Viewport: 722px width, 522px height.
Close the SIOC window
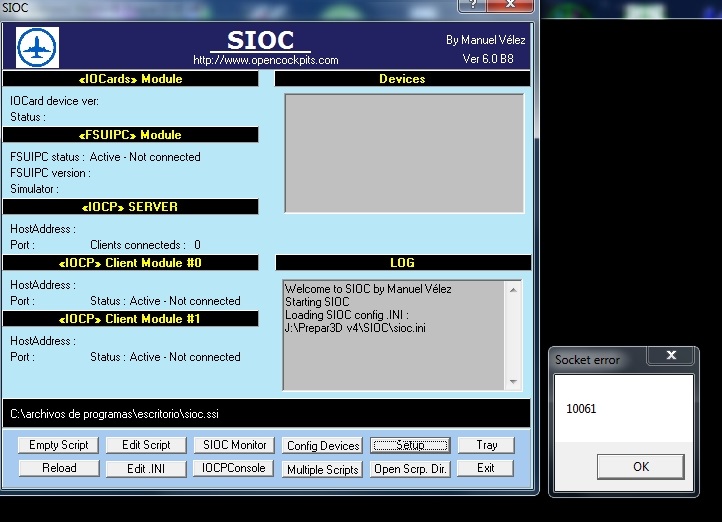click(510, 5)
